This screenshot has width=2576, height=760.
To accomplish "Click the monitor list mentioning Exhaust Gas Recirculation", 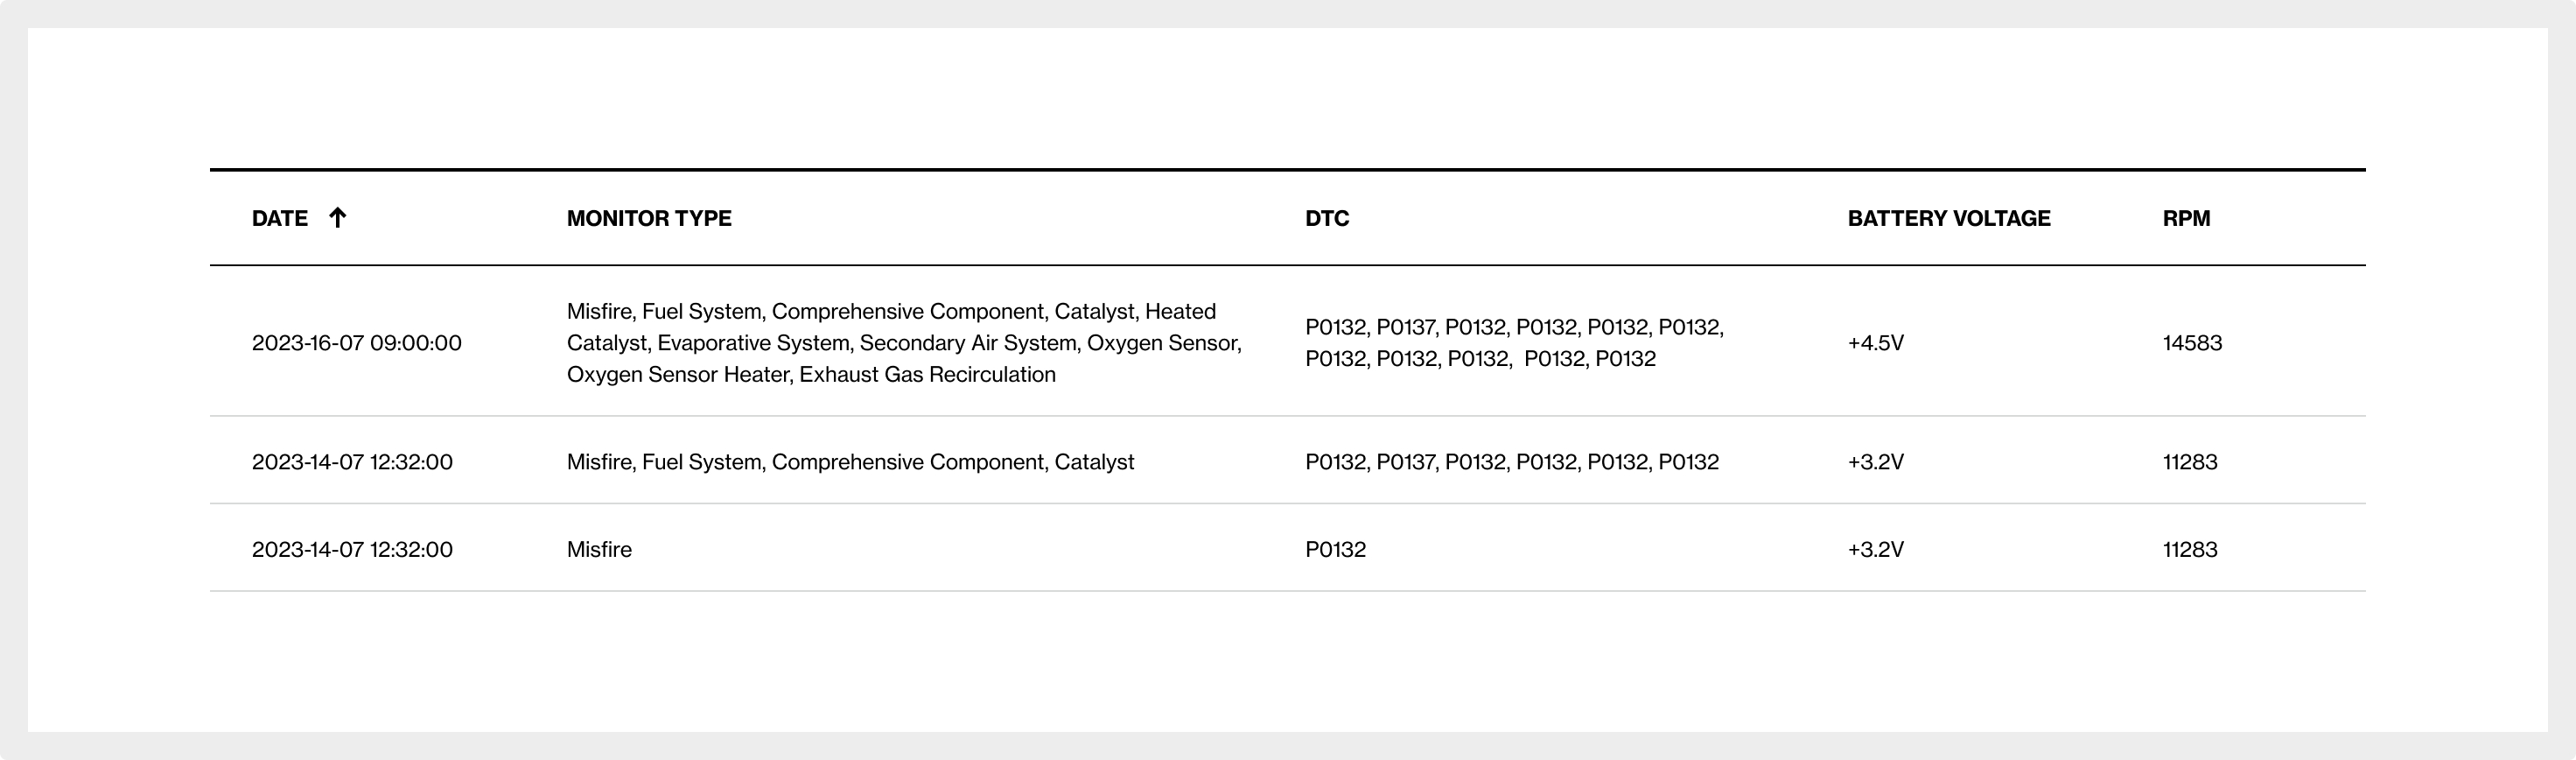I will (903, 343).
